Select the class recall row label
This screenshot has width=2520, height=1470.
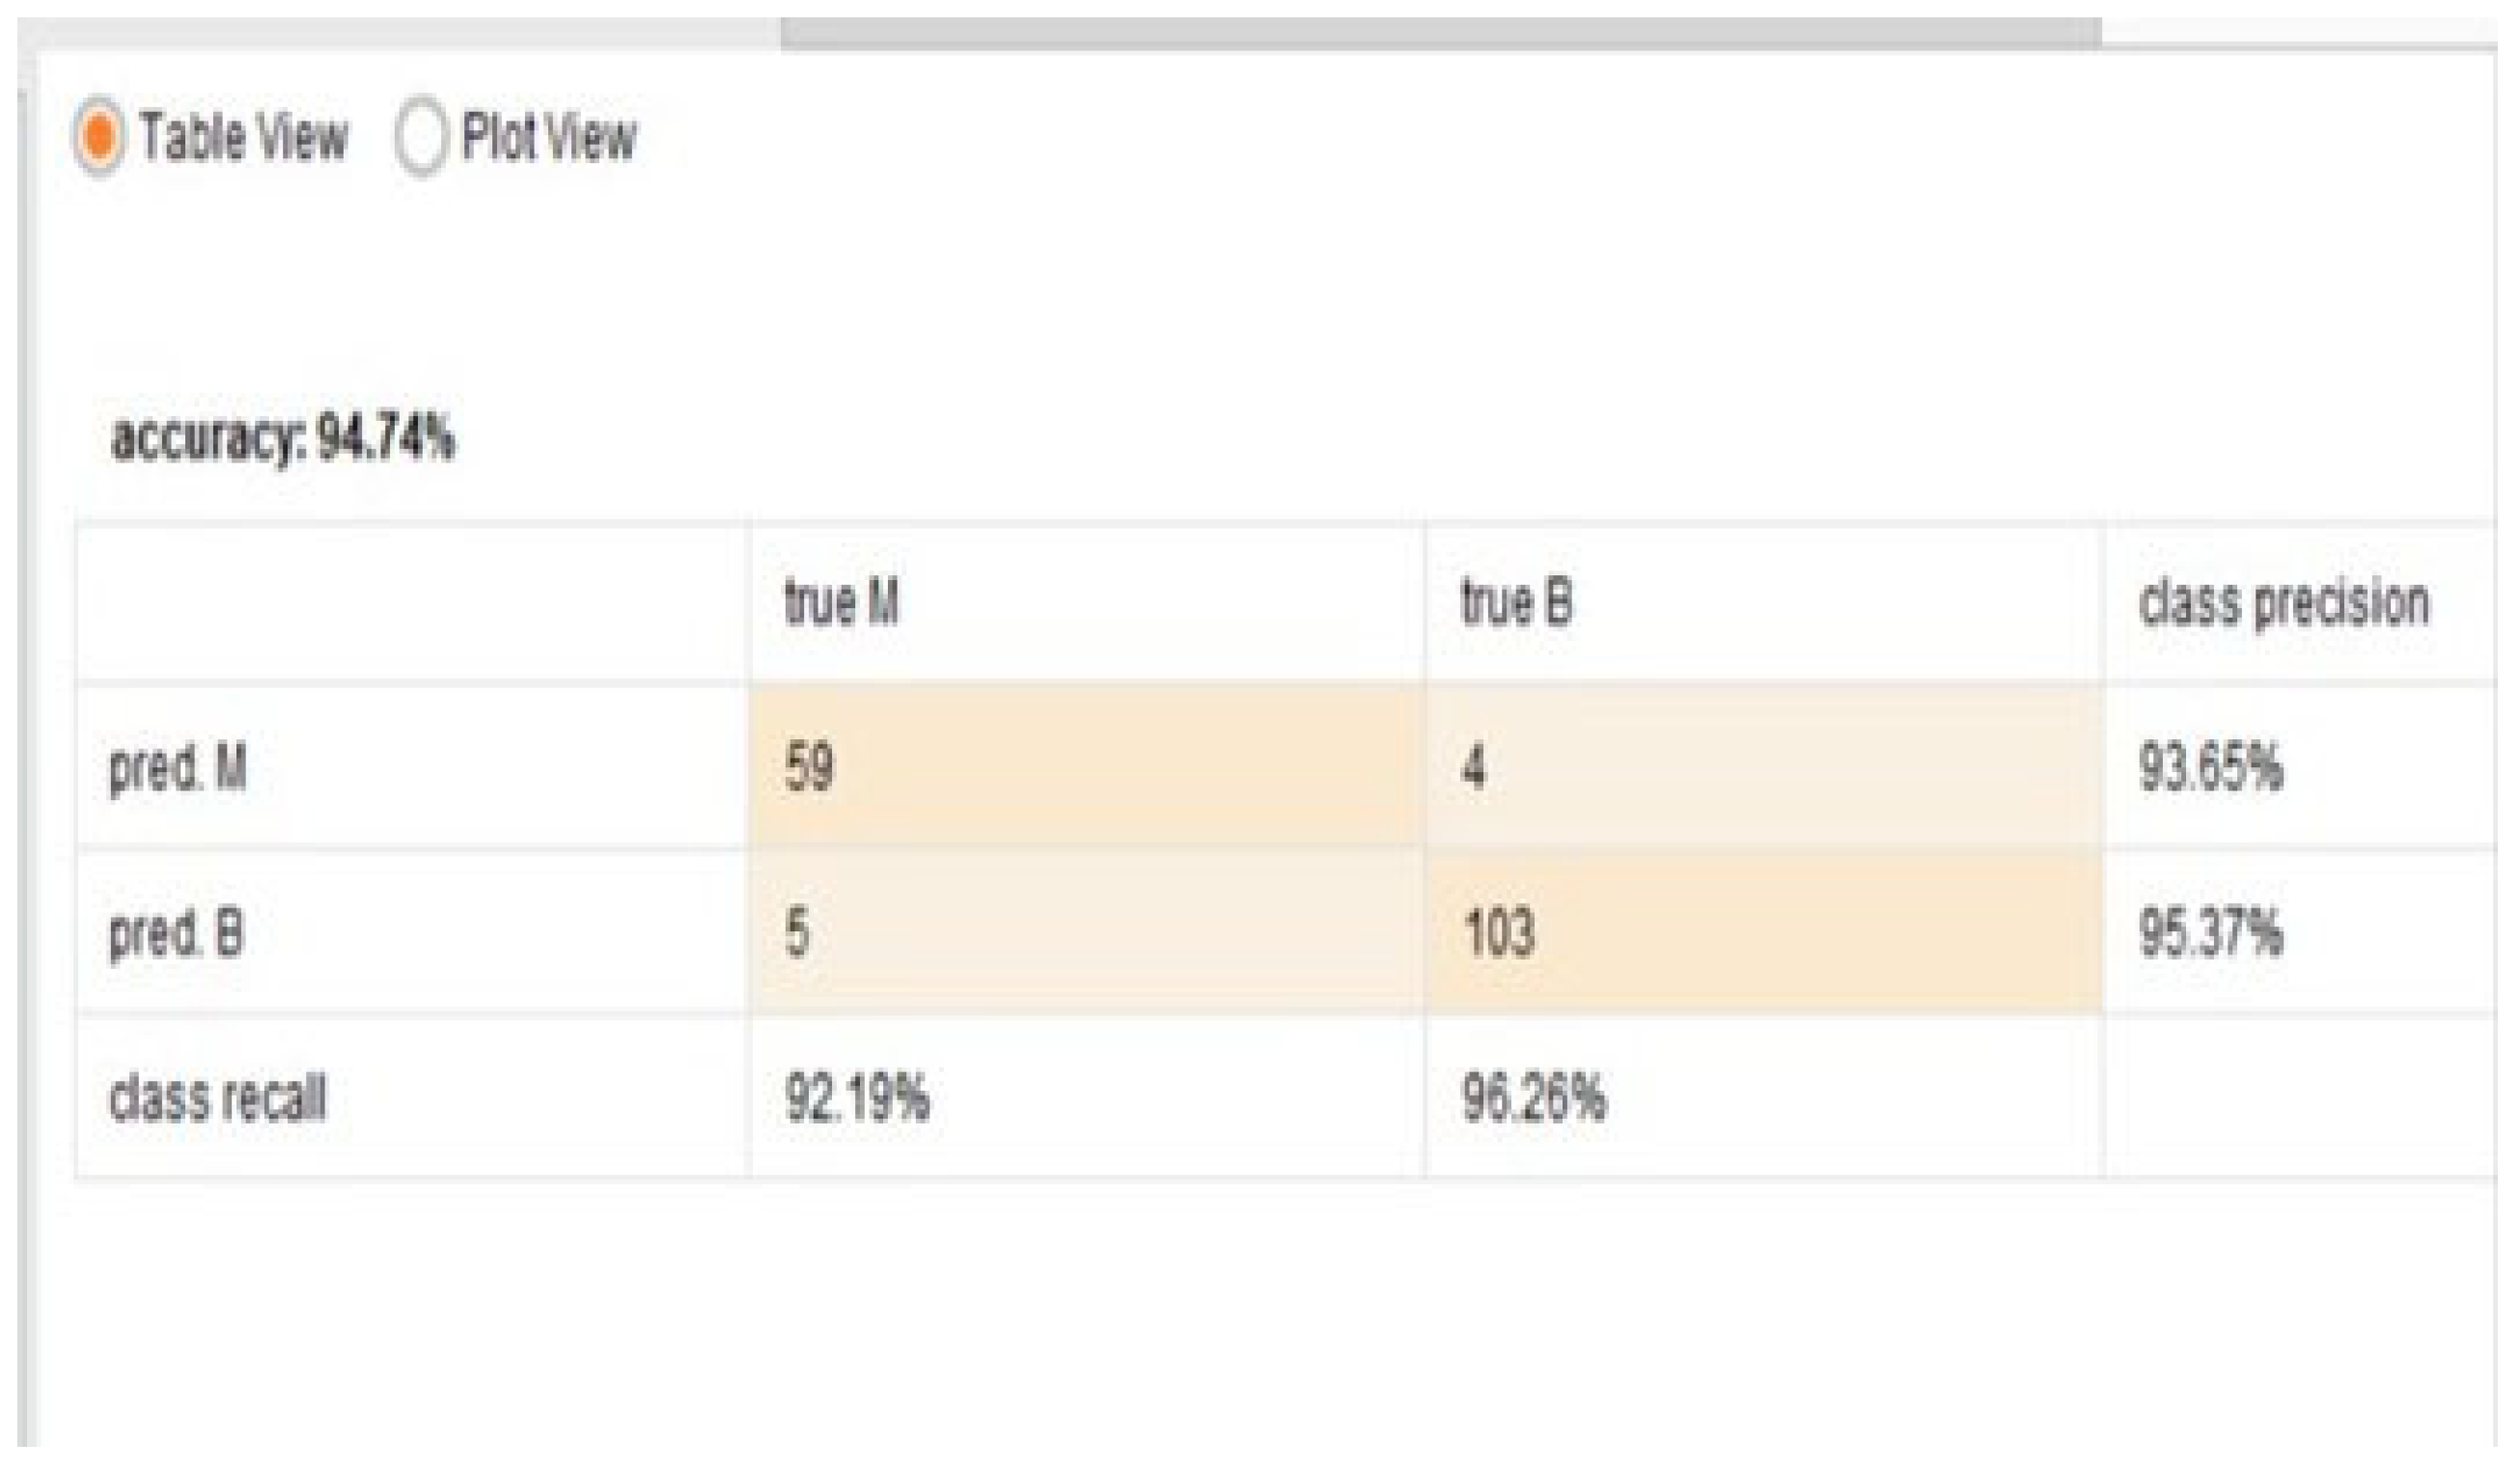click(x=217, y=1099)
